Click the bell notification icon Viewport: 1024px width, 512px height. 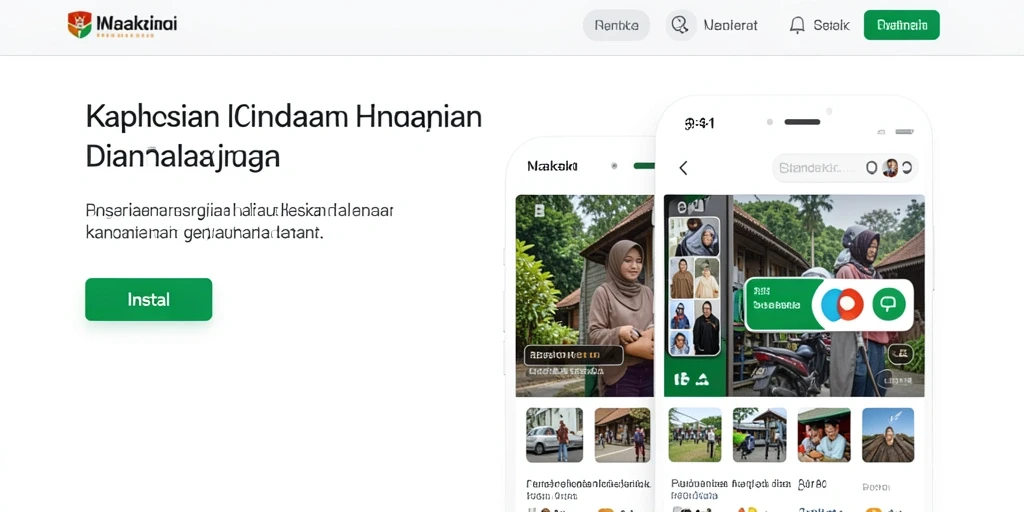tap(797, 25)
